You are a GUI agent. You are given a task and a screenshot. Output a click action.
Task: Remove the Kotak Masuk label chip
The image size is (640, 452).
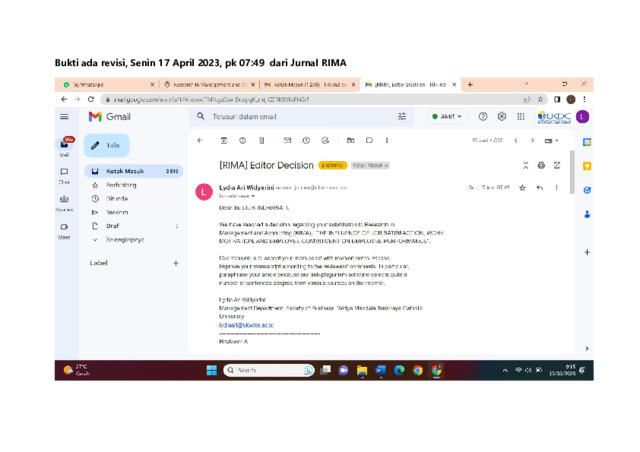click(386, 165)
